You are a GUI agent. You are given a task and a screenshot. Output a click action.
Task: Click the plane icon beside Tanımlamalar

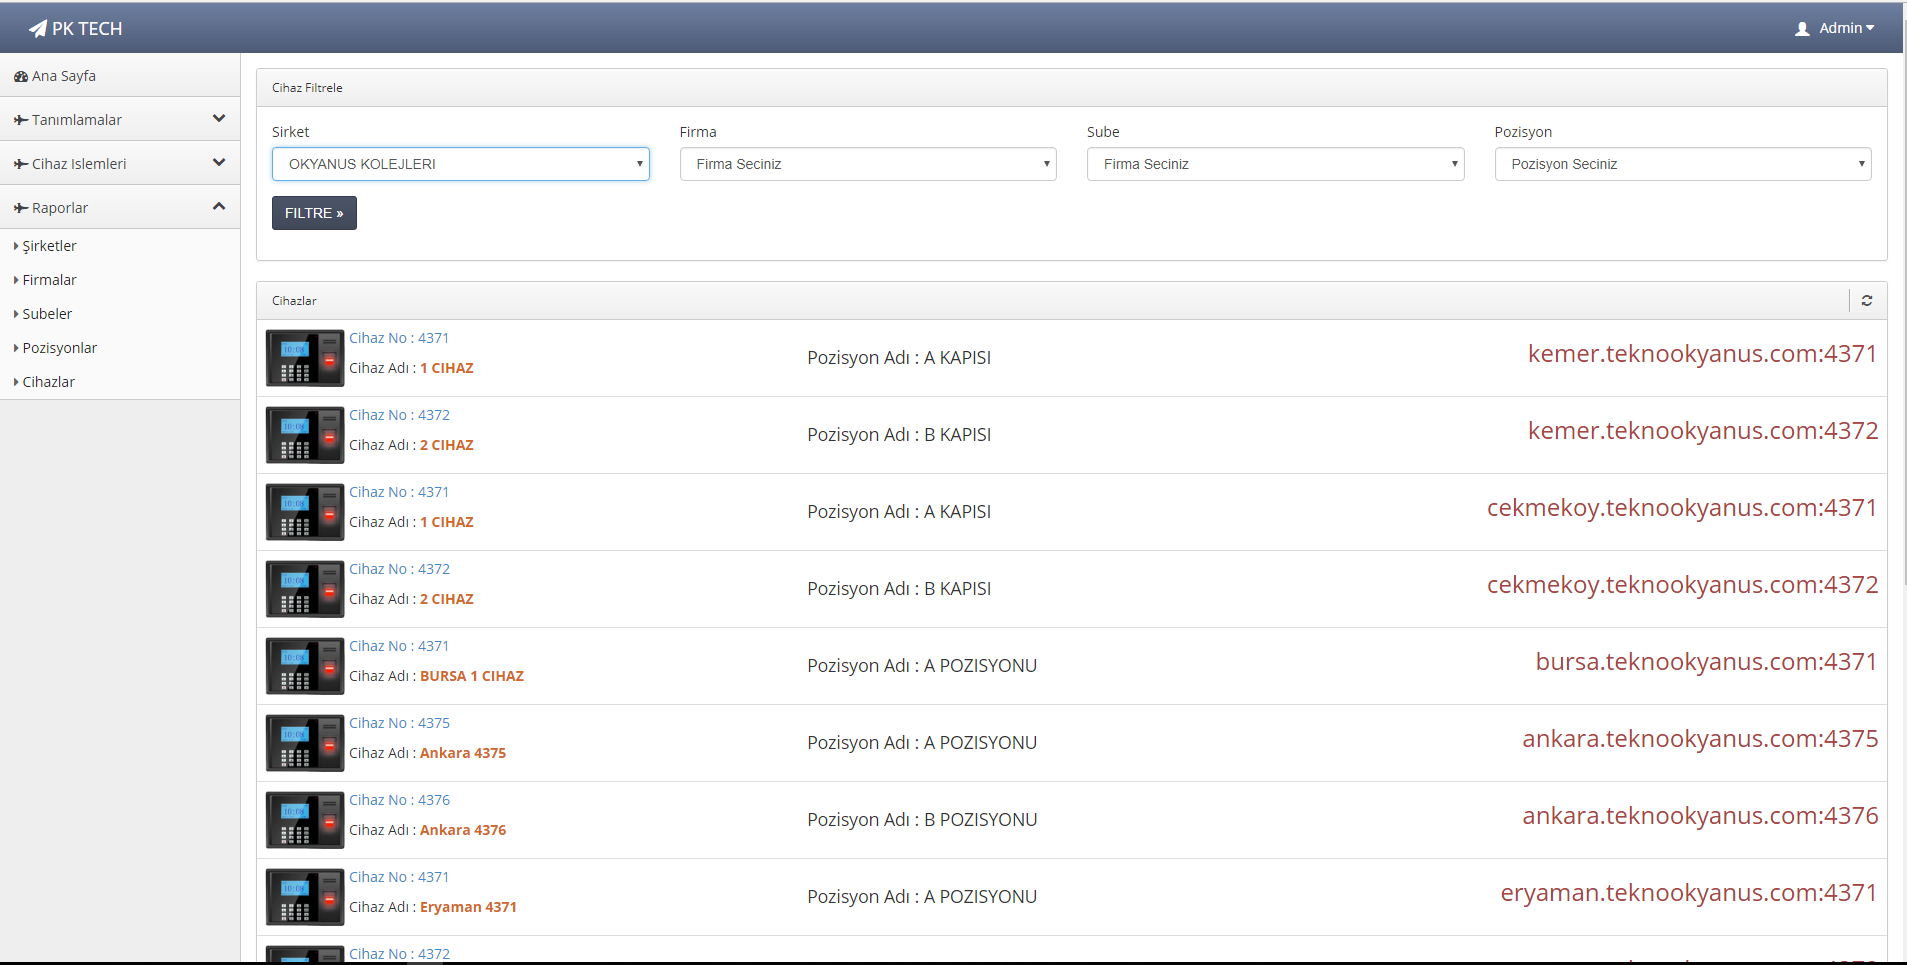(x=20, y=120)
